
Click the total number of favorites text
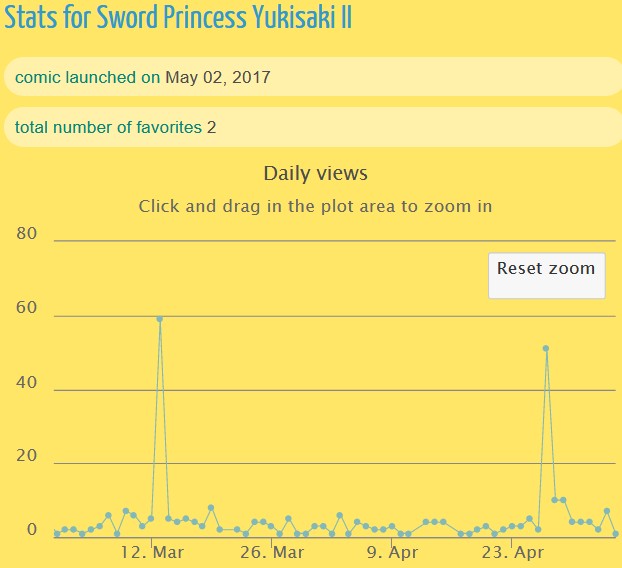(x=108, y=127)
